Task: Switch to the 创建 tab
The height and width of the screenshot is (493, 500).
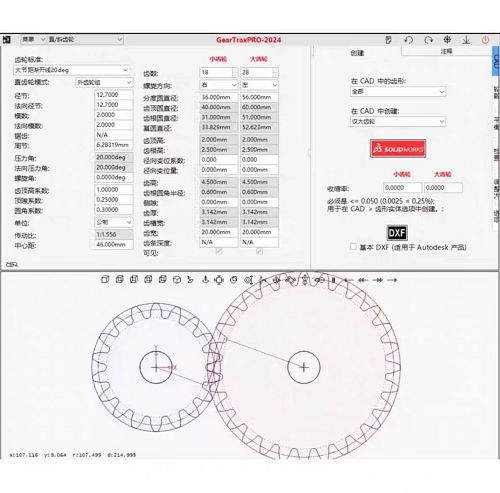Action: (357, 53)
